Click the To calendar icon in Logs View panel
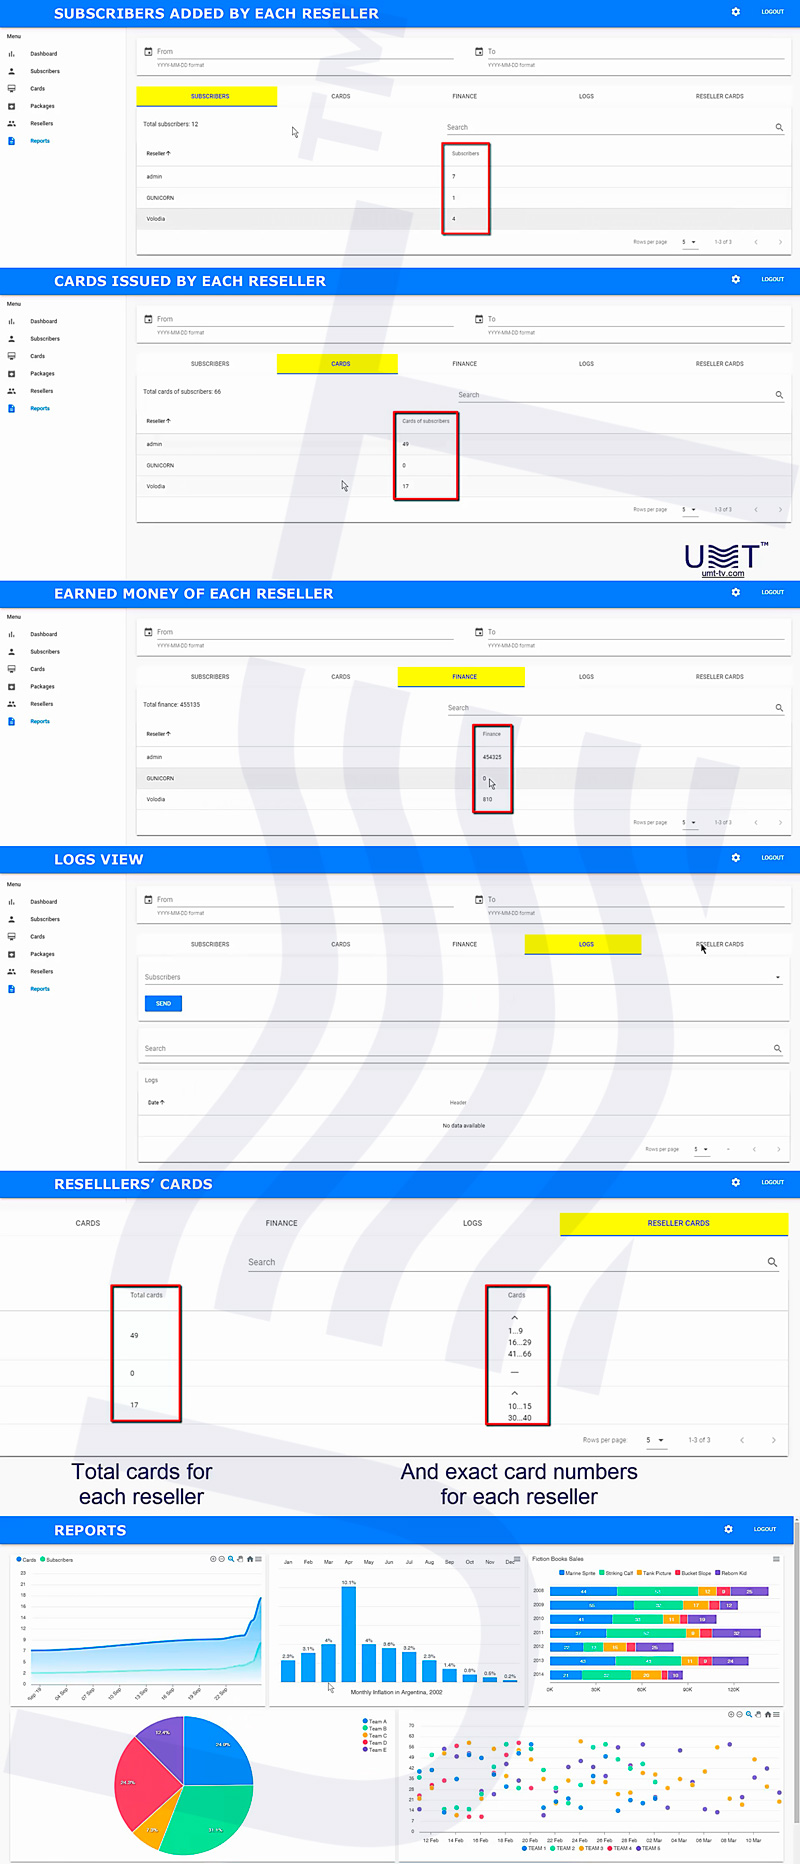 pyautogui.click(x=479, y=899)
